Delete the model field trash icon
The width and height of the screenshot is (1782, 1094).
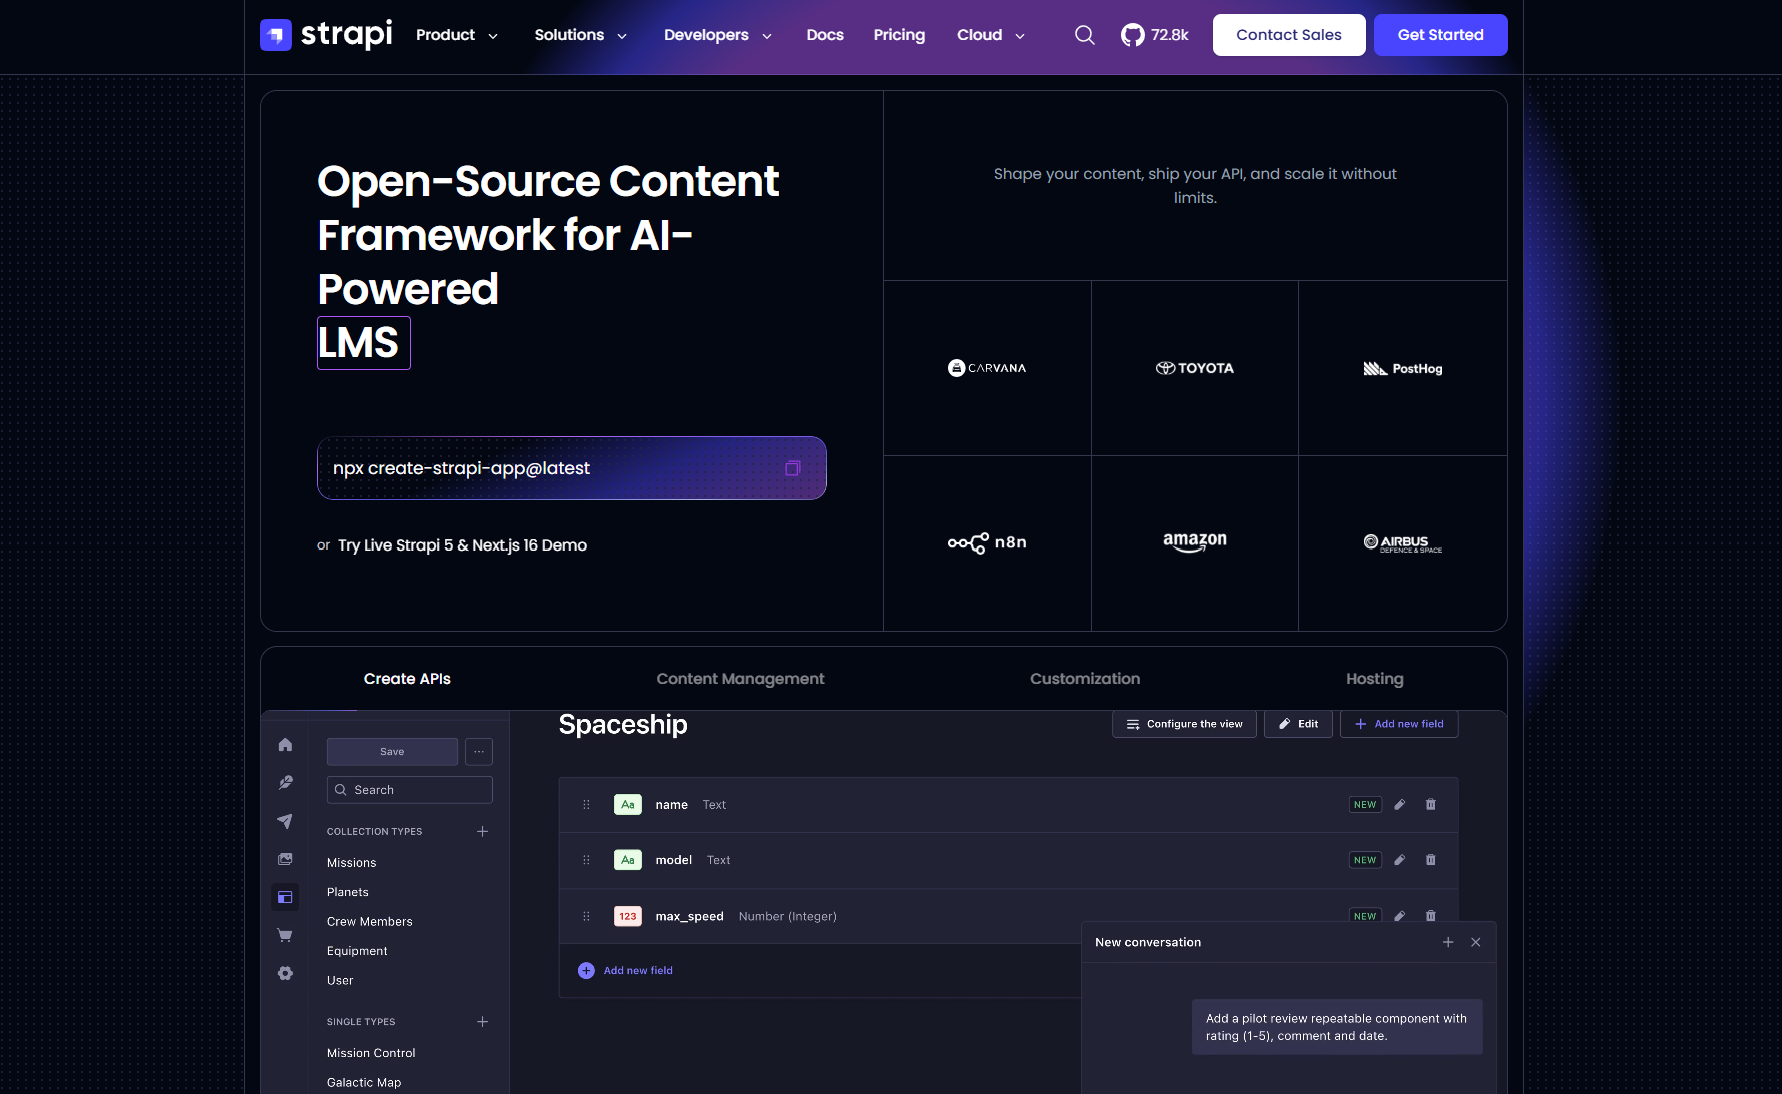(x=1431, y=860)
